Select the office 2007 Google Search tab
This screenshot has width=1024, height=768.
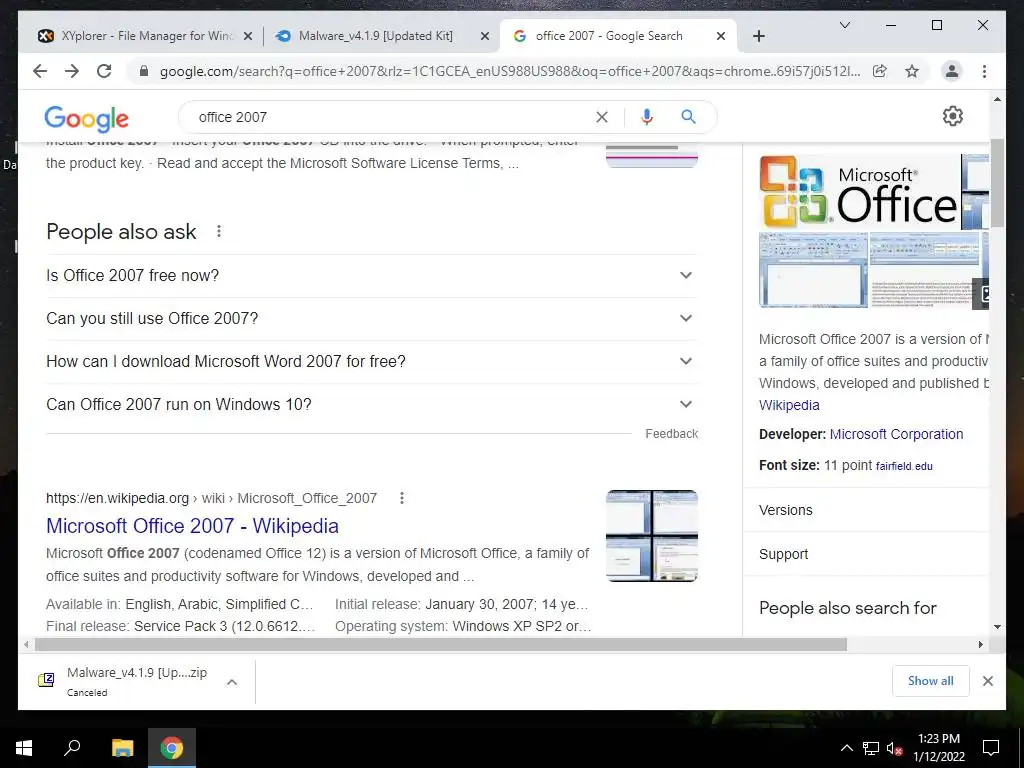tap(618, 36)
